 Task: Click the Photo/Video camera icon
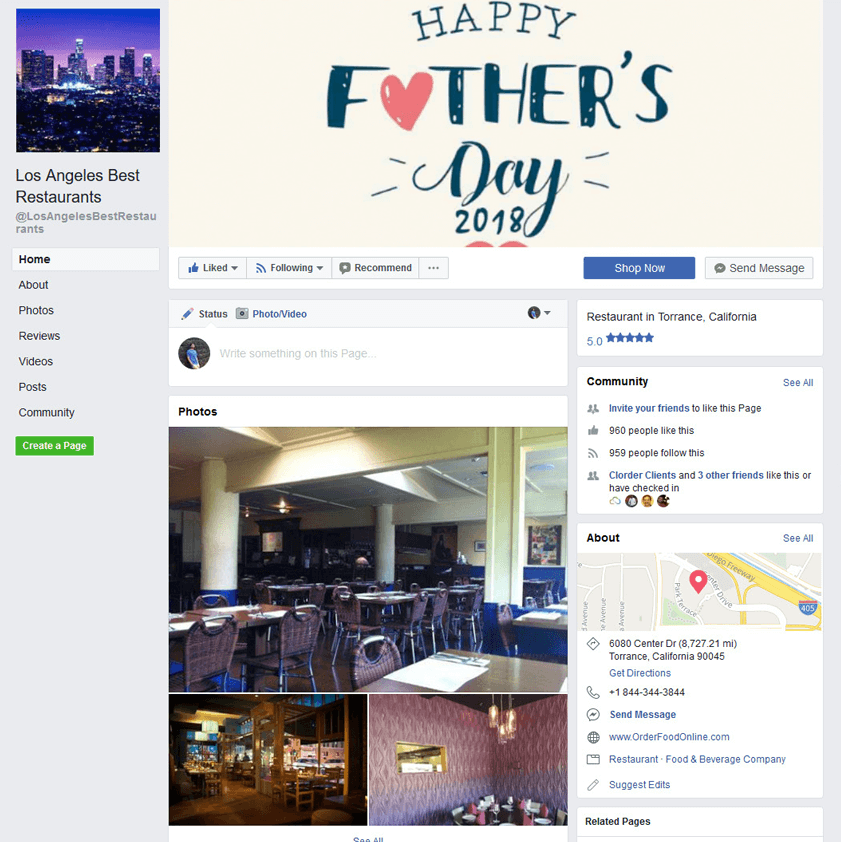pyautogui.click(x=242, y=313)
